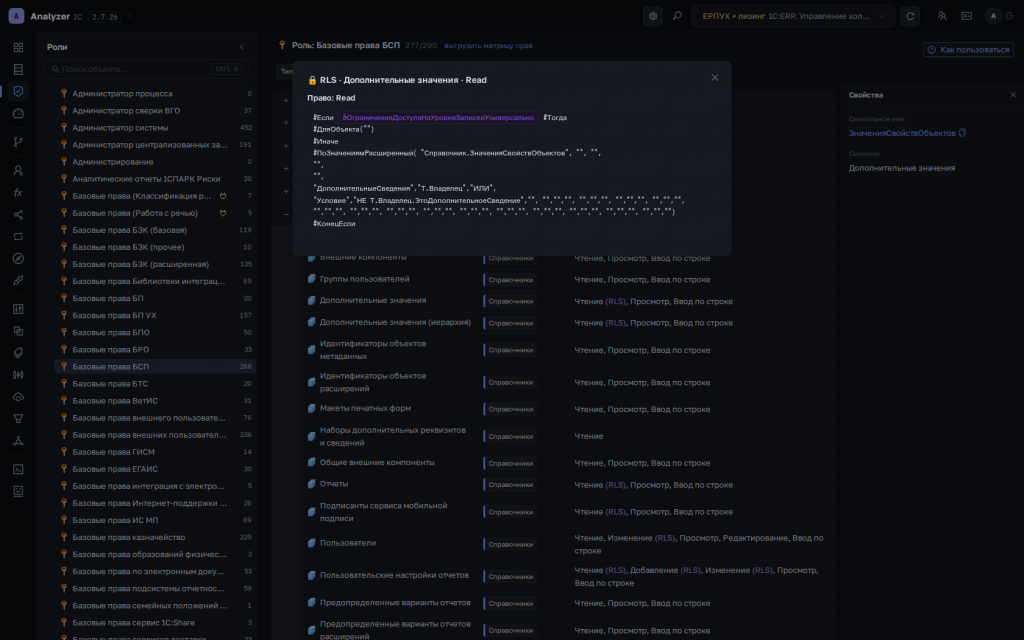1024x640 pixels.
Task: Select the Базовые права БП УХ role
Action: point(155,315)
